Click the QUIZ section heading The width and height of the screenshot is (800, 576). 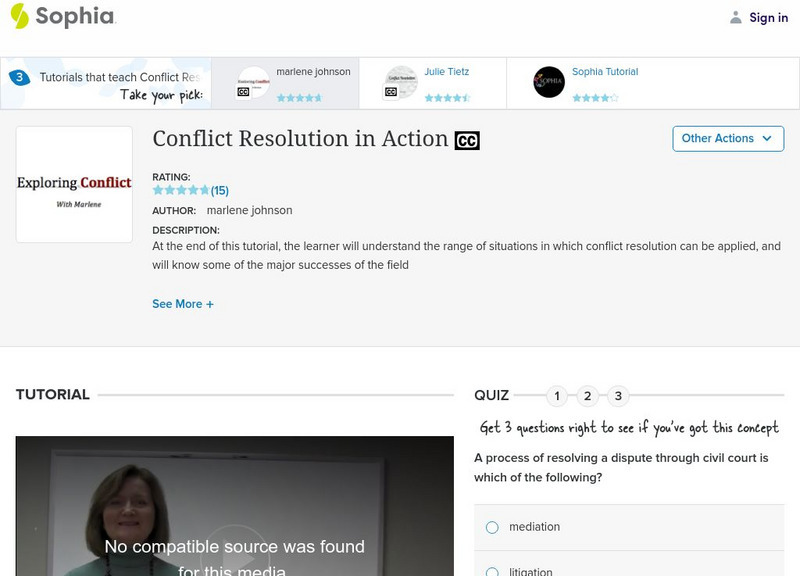(491, 395)
